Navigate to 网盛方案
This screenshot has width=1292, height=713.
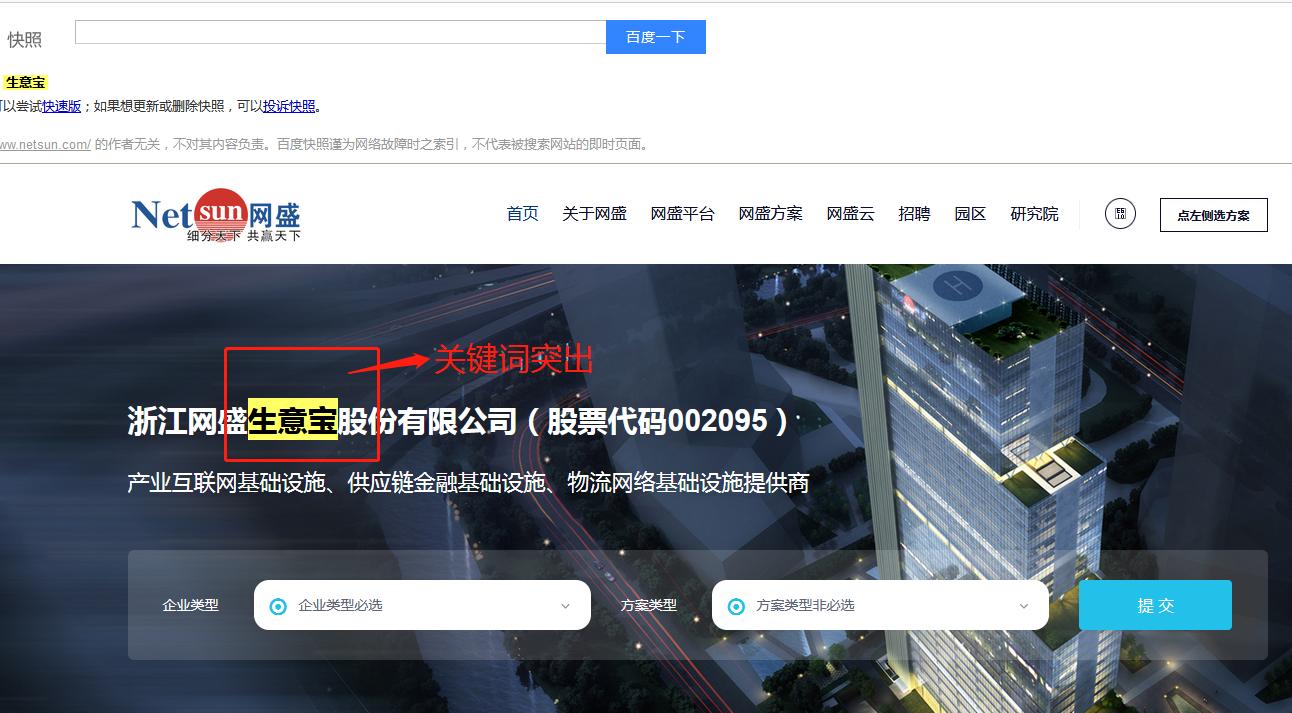[770, 213]
